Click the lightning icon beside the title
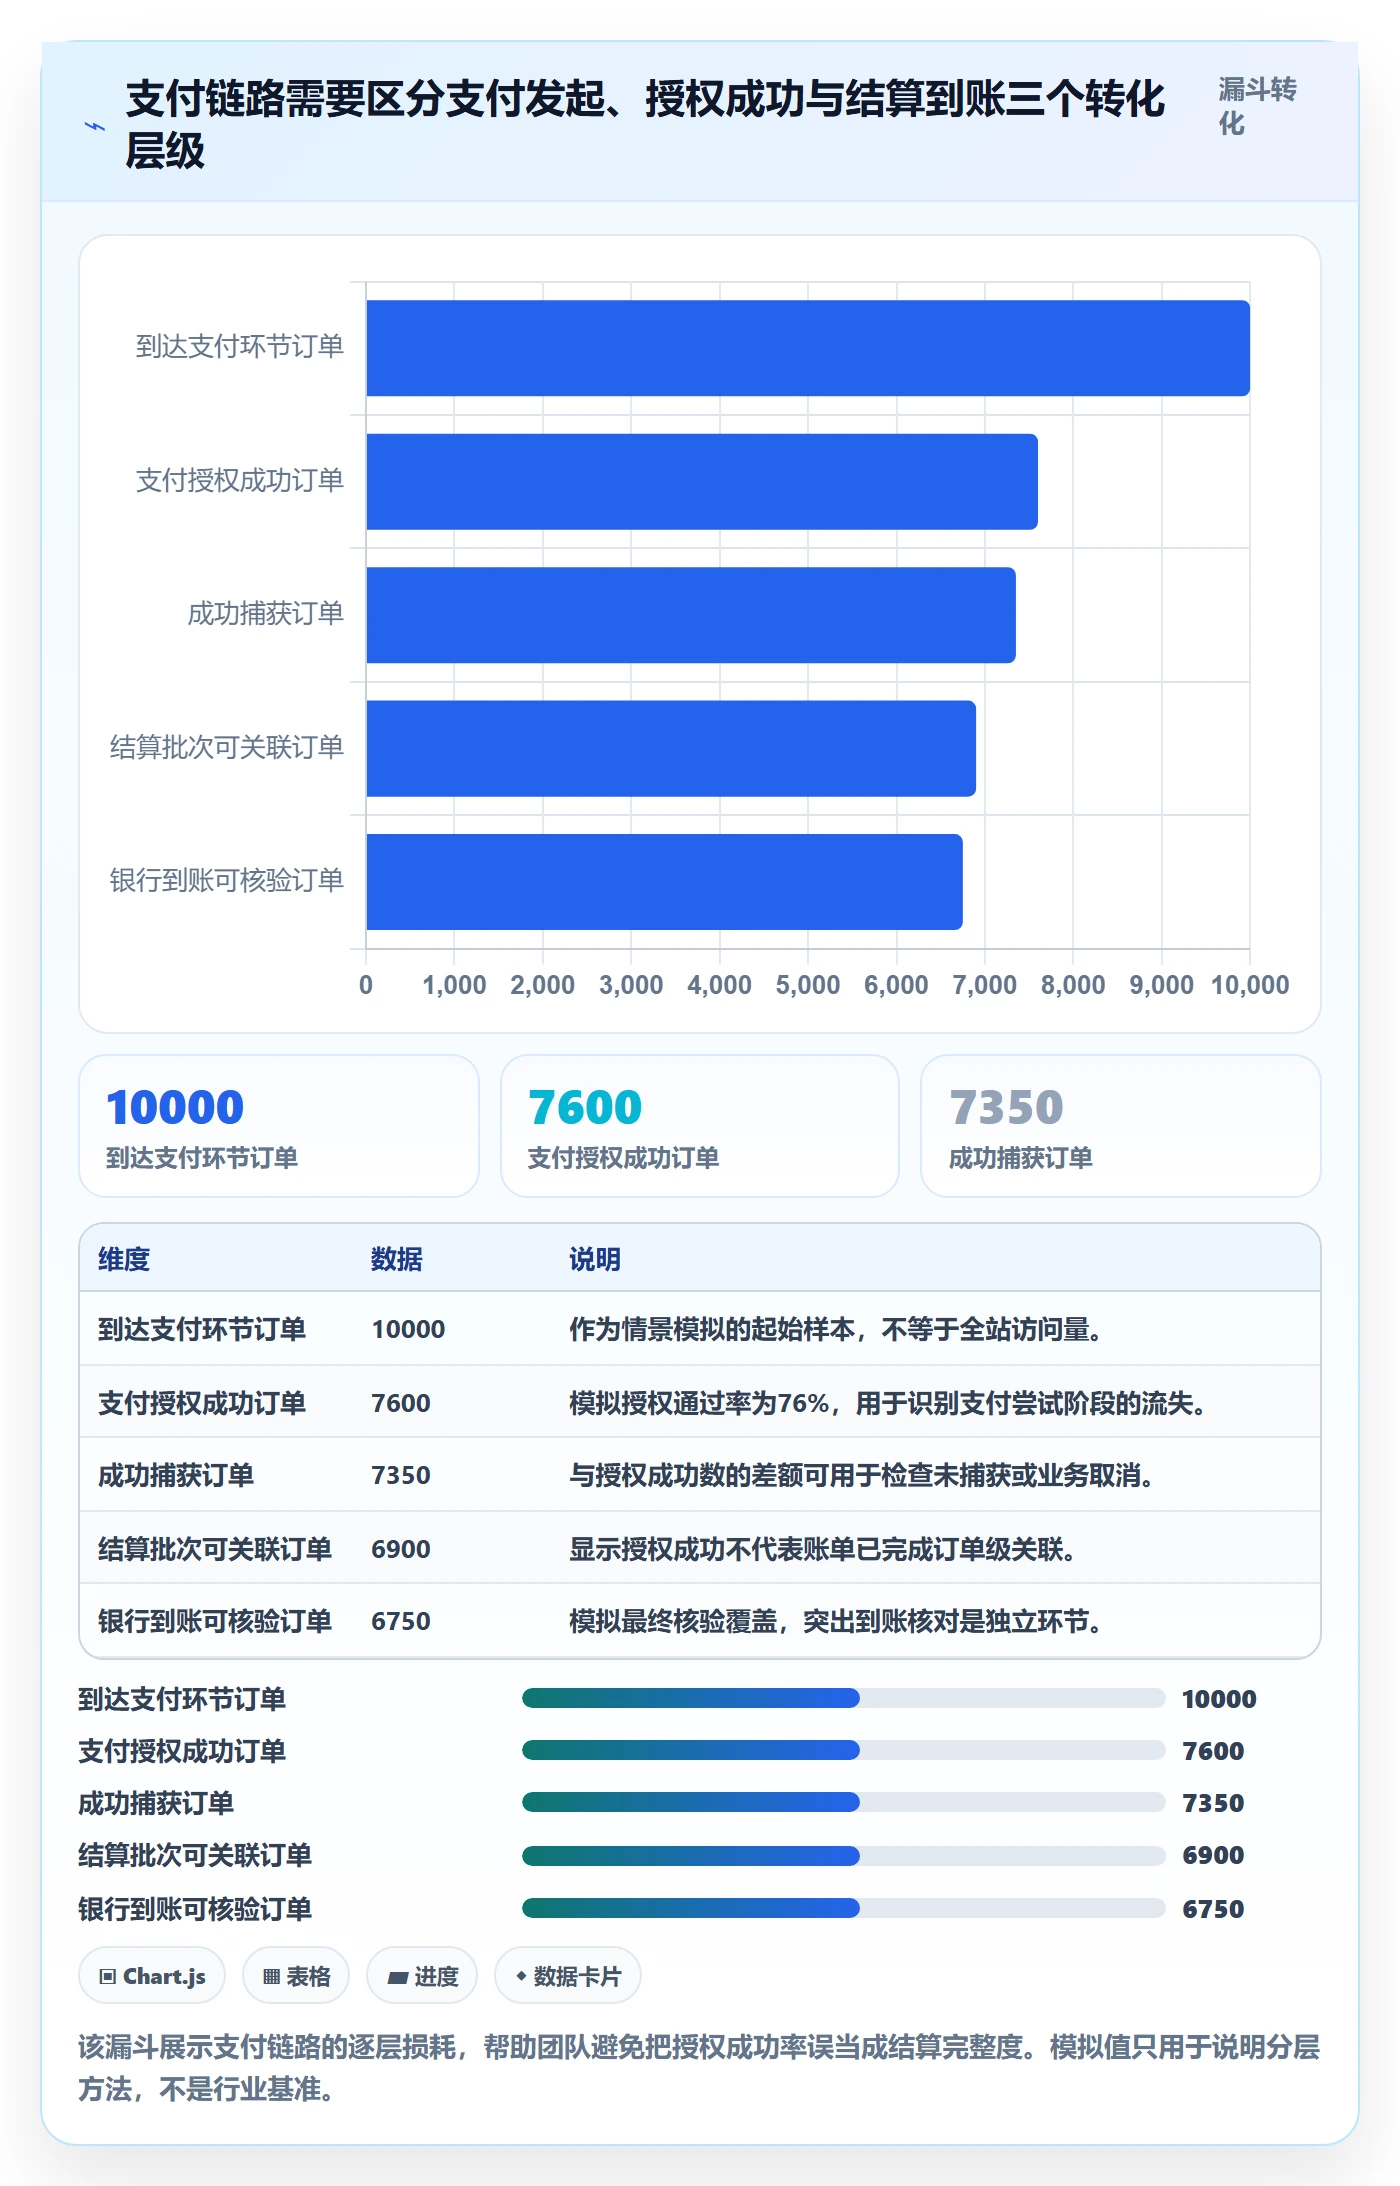 coord(95,127)
